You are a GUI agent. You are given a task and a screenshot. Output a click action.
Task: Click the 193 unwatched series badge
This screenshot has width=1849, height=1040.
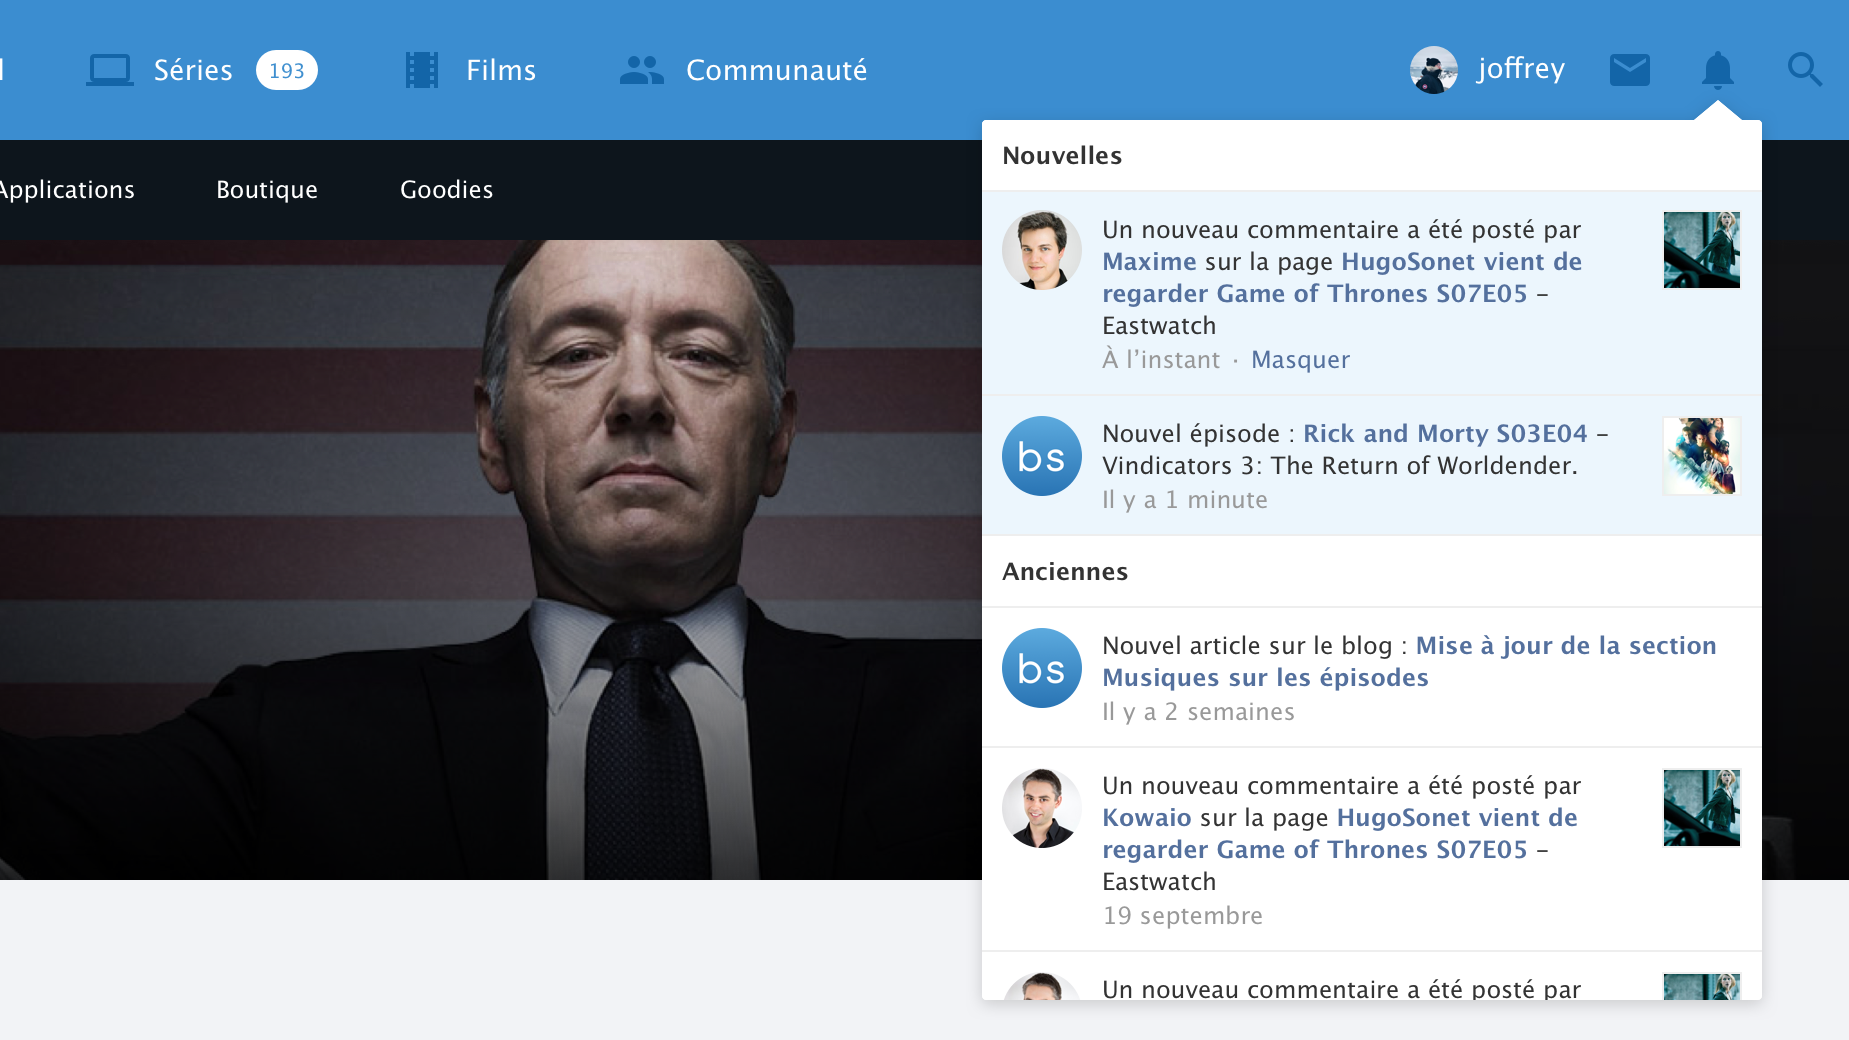[286, 70]
